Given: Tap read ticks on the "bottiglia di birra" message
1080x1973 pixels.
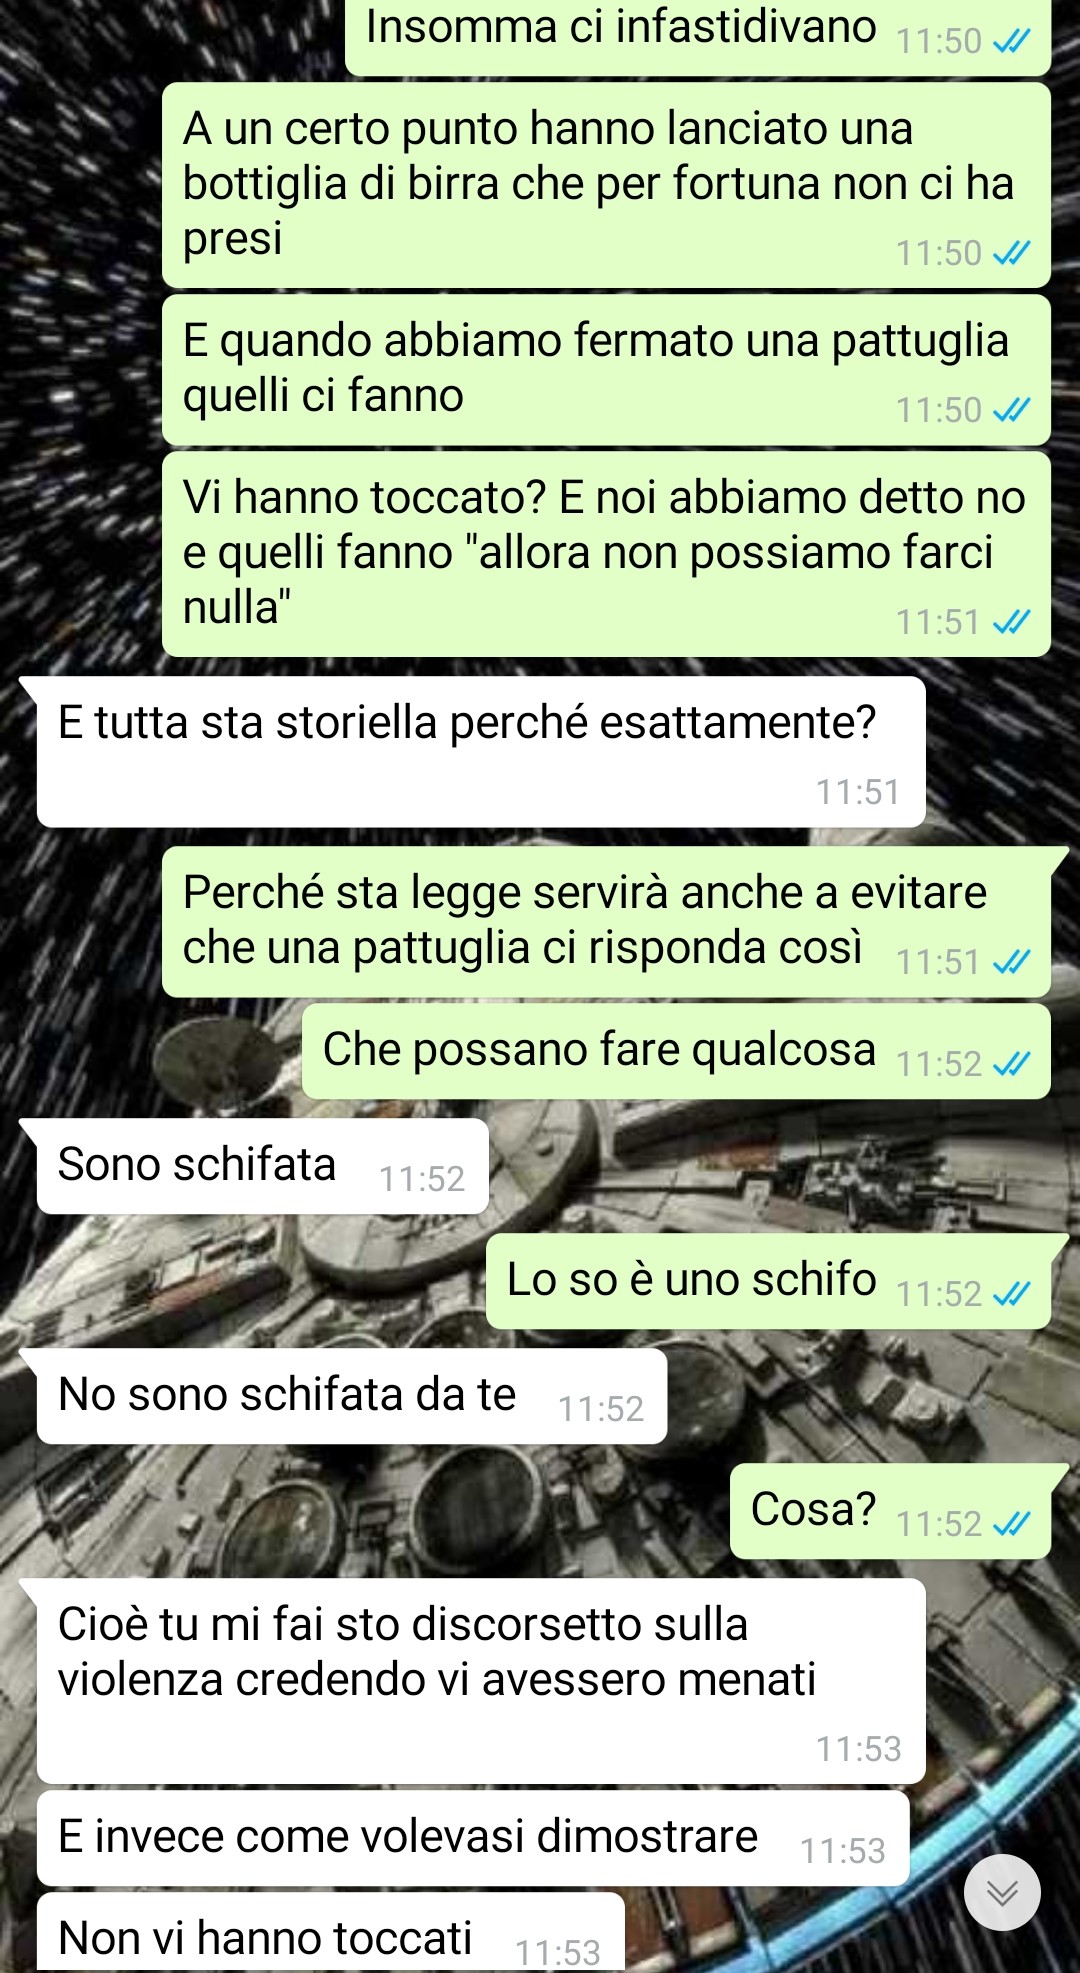Looking at the screenshot, I should tap(1011, 253).
